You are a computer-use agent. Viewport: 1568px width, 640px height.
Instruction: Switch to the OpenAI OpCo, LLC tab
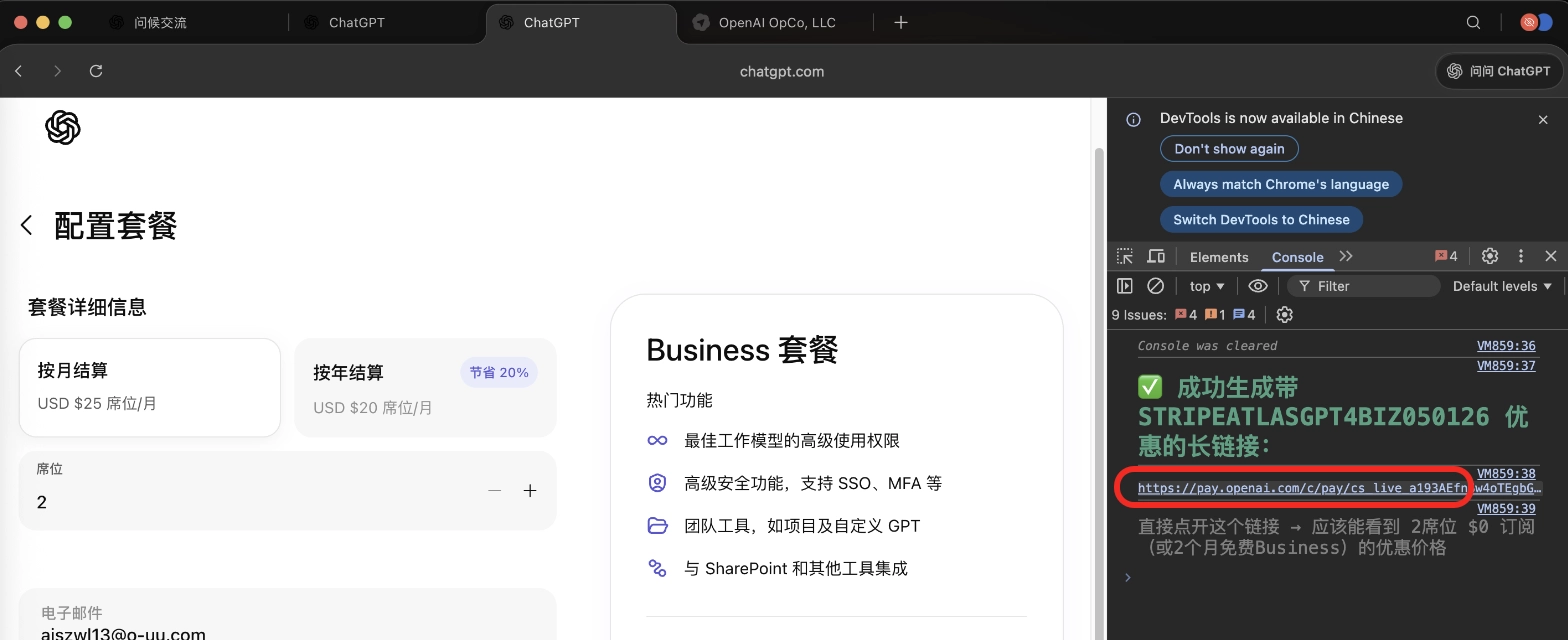click(x=777, y=22)
